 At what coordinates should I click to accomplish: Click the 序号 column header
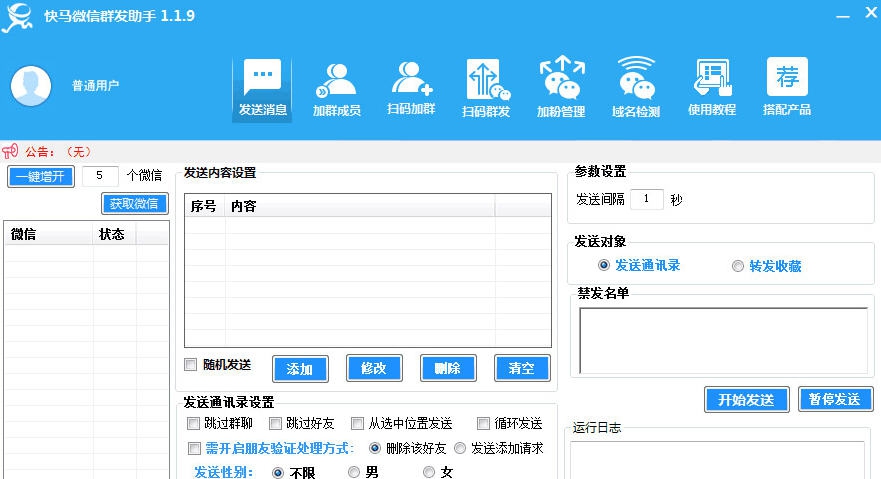205,206
